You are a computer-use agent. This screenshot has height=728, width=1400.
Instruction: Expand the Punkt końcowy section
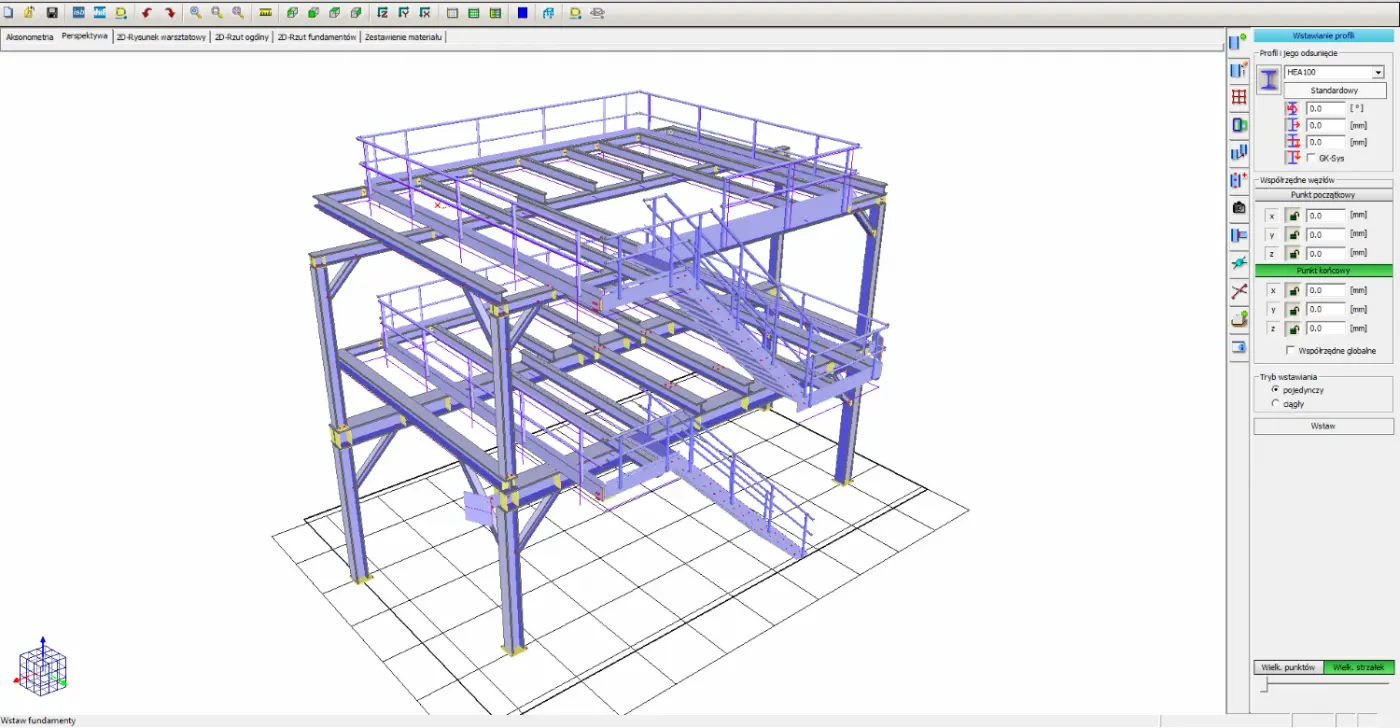click(1323, 270)
